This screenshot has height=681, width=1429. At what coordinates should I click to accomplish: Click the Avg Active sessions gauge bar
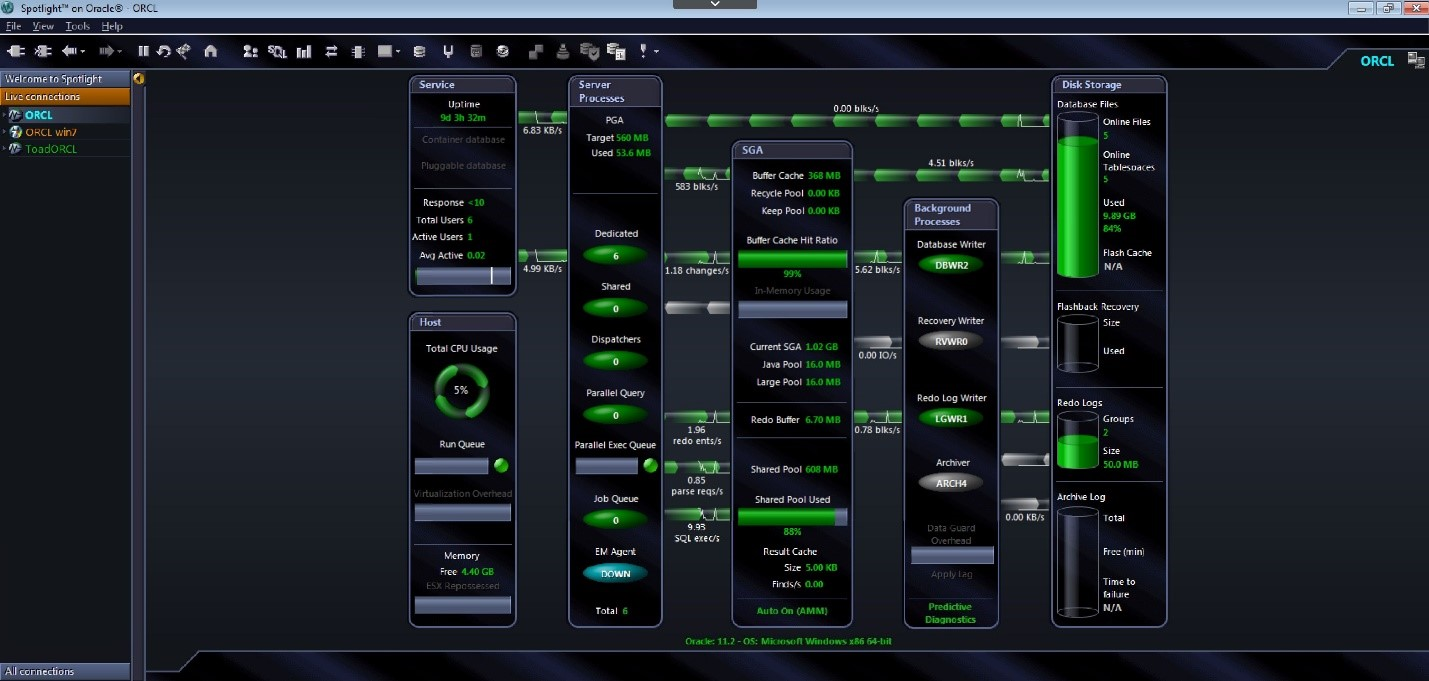[x=463, y=275]
